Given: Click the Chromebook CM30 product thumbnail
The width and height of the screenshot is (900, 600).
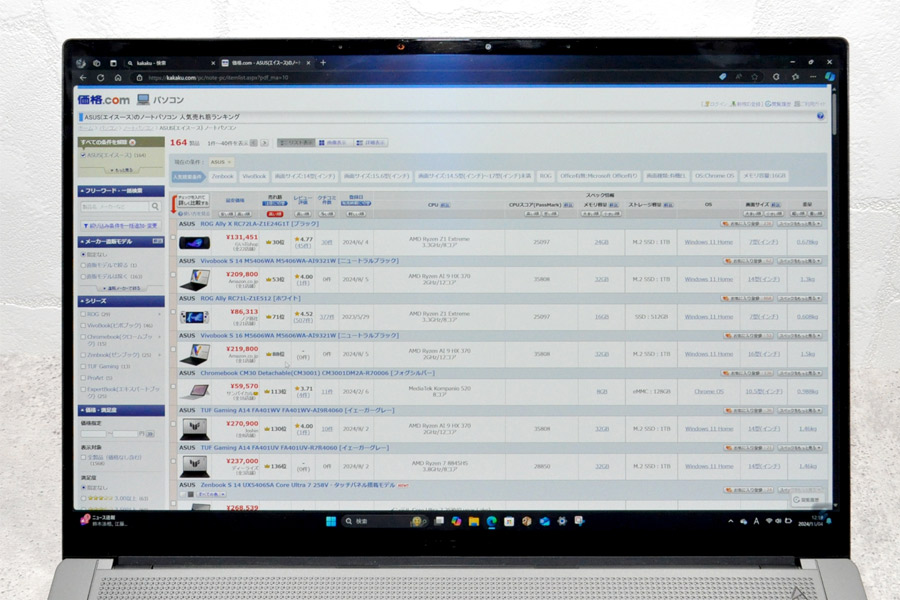Looking at the screenshot, I should pos(195,392).
